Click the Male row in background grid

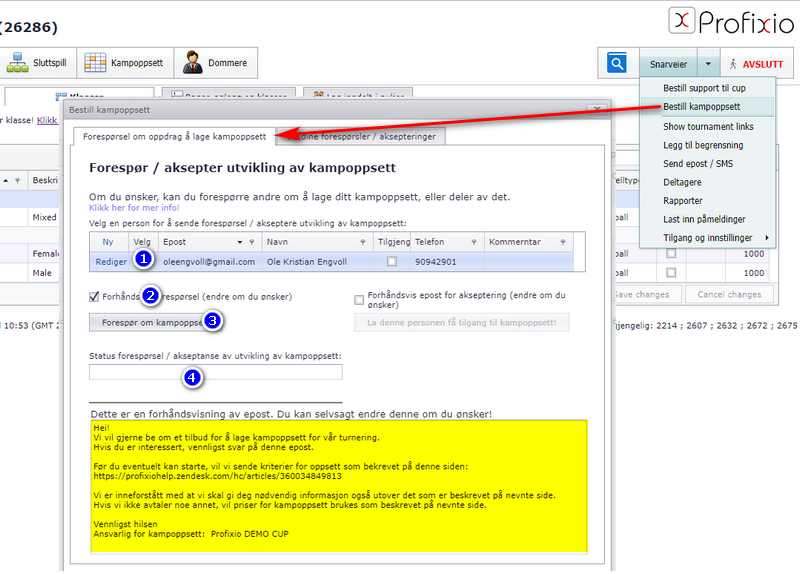[x=42, y=273]
